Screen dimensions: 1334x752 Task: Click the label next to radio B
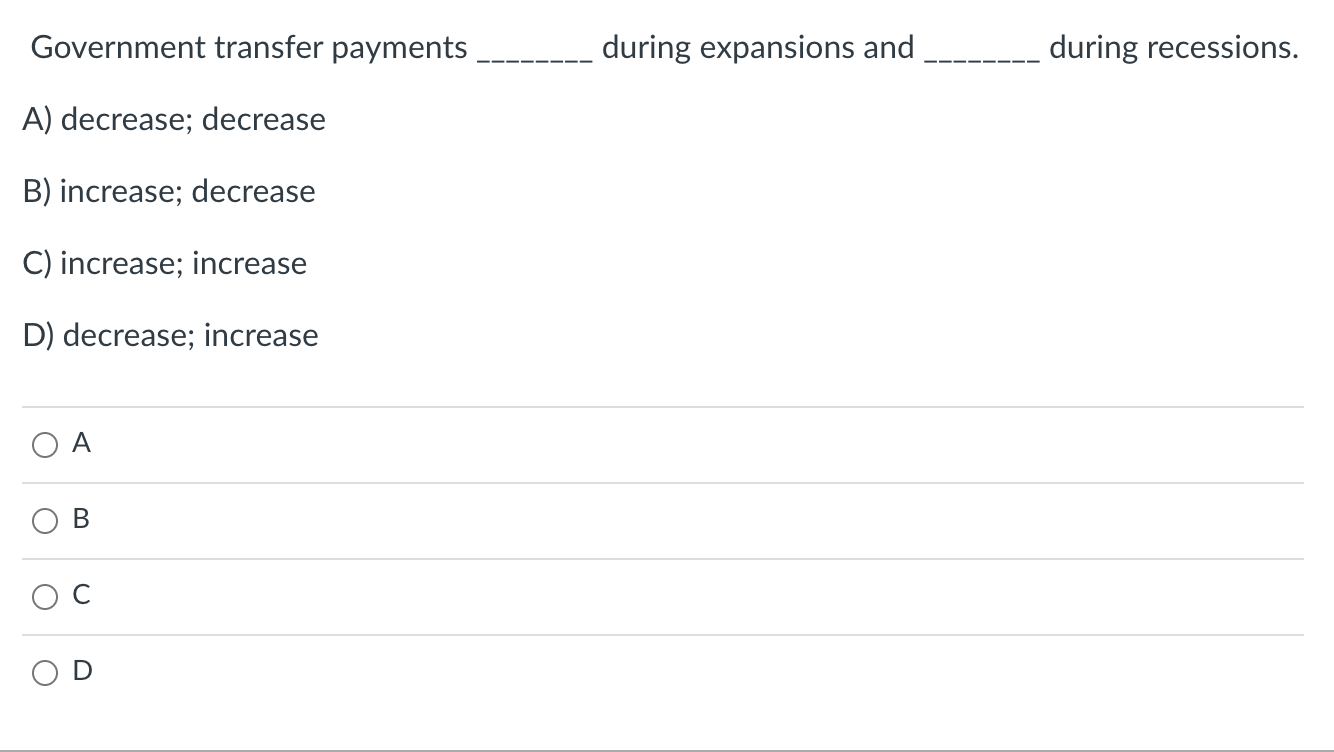(80, 520)
